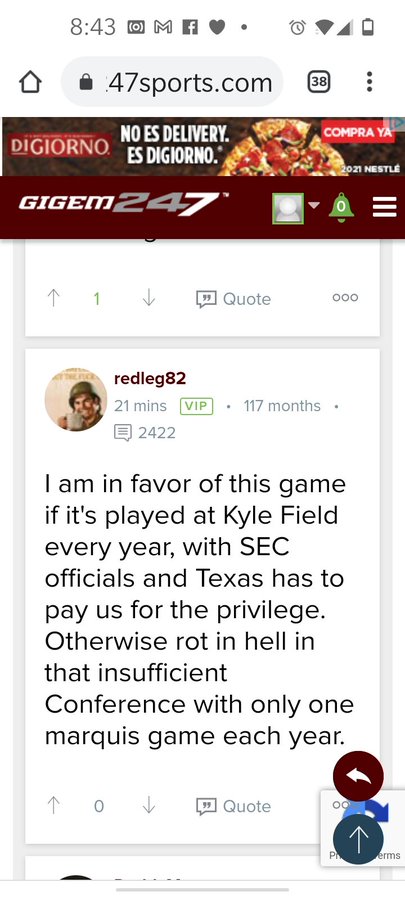Open the DiGiorno Compra Ya ad banner
This screenshot has height=900, width=405.
[x=202, y=147]
